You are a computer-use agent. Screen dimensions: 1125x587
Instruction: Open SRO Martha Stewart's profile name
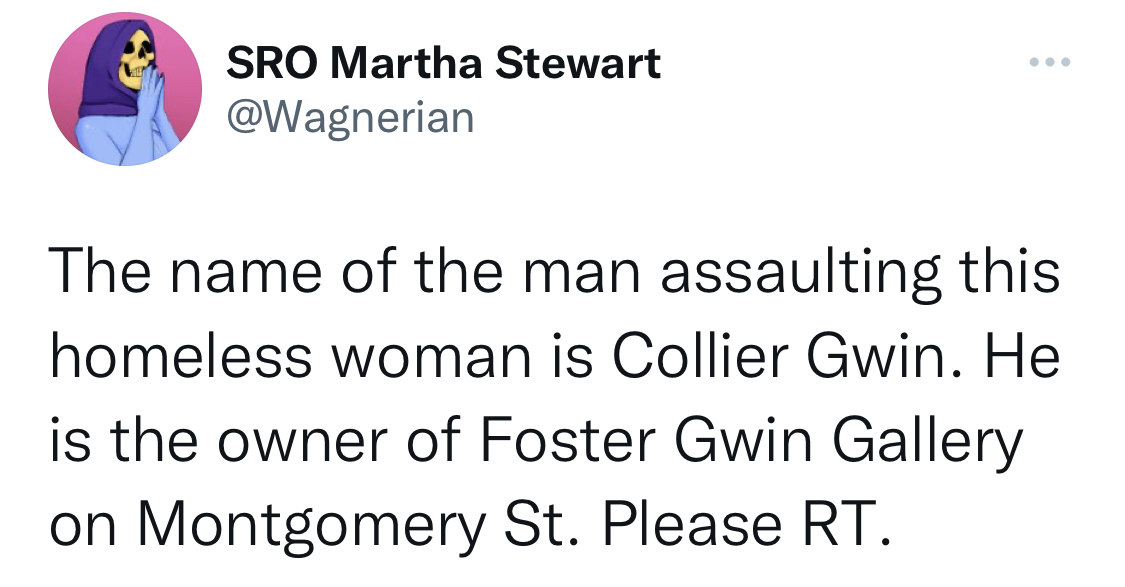[x=443, y=62]
